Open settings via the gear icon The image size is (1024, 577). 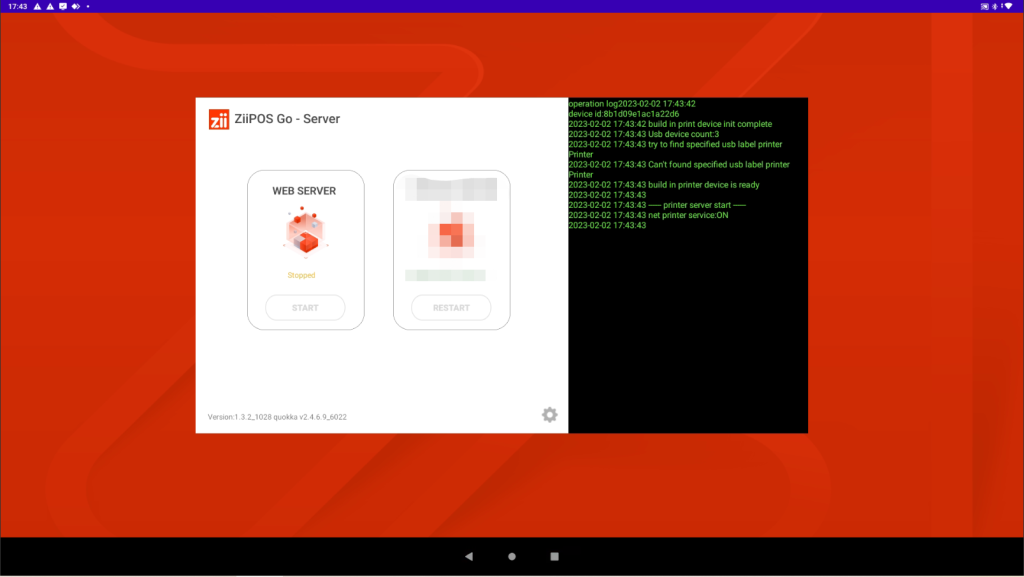pos(549,415)
